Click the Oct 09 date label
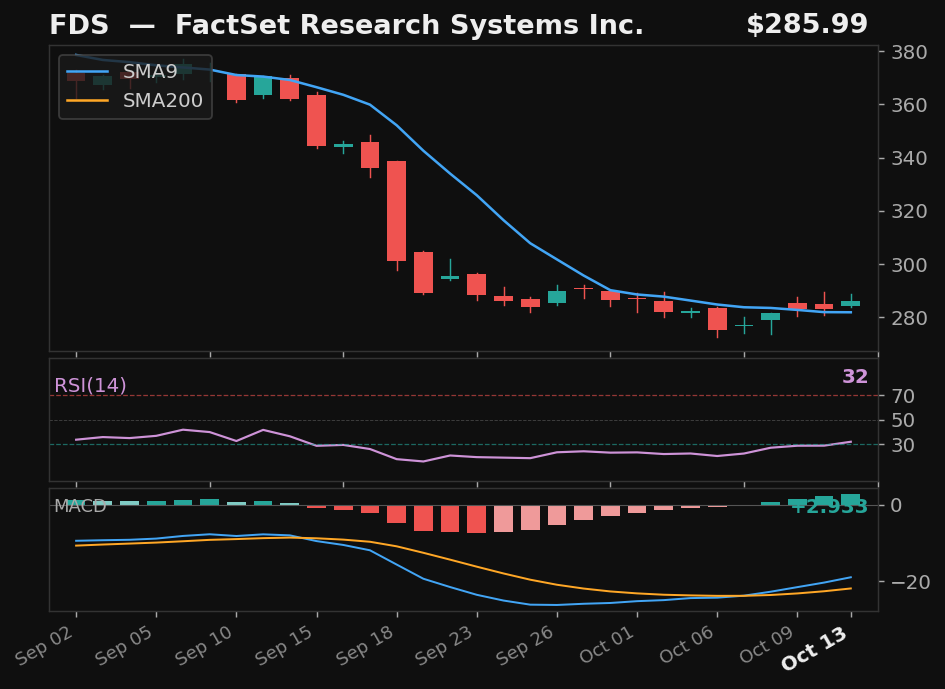945x689 pixels. (x=768, y=645)
